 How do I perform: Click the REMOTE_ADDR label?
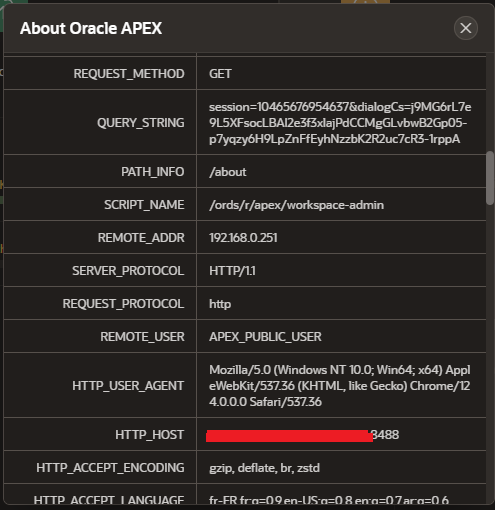pyautogui.click(x=141, y=238)
